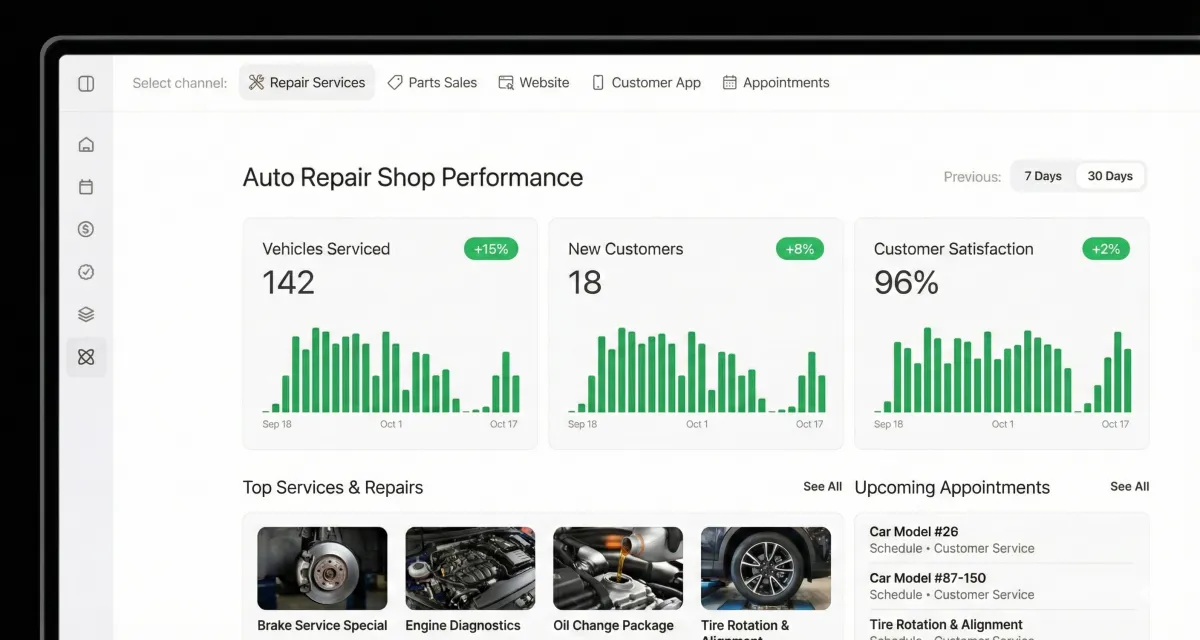This screenshot has width=1200, height=640.
Task: Click the Engine Diagnostics label
Action: click(x=463, y=626)
